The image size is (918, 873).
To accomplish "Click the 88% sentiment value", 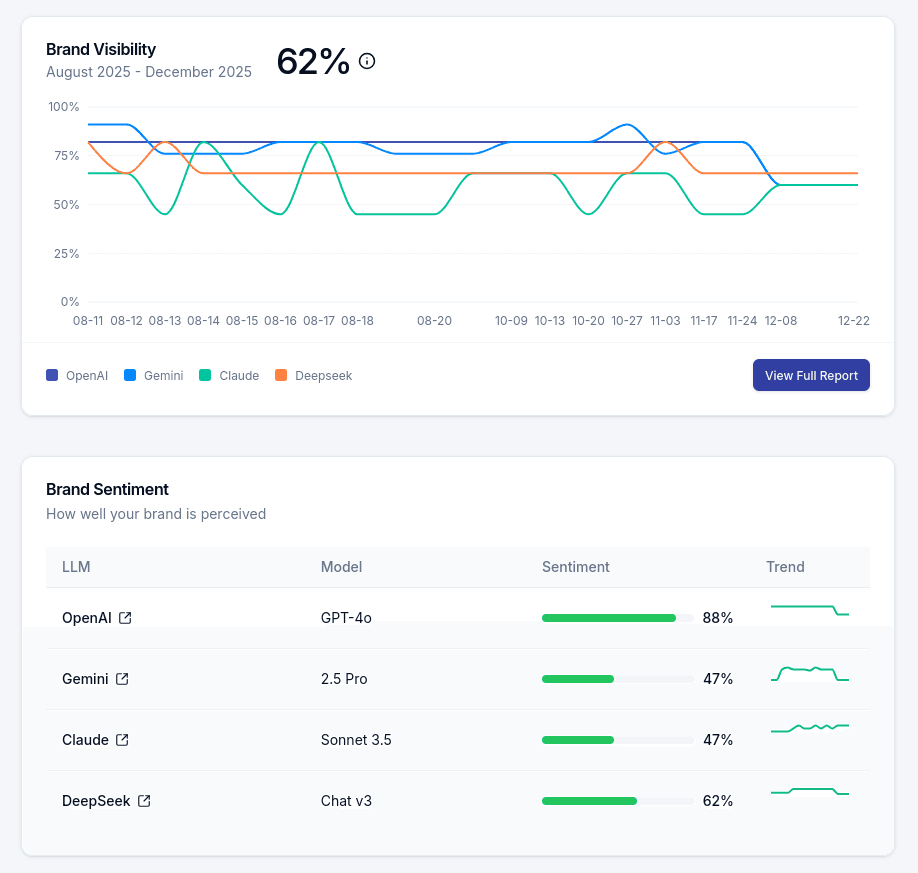I will coord(718,618).
